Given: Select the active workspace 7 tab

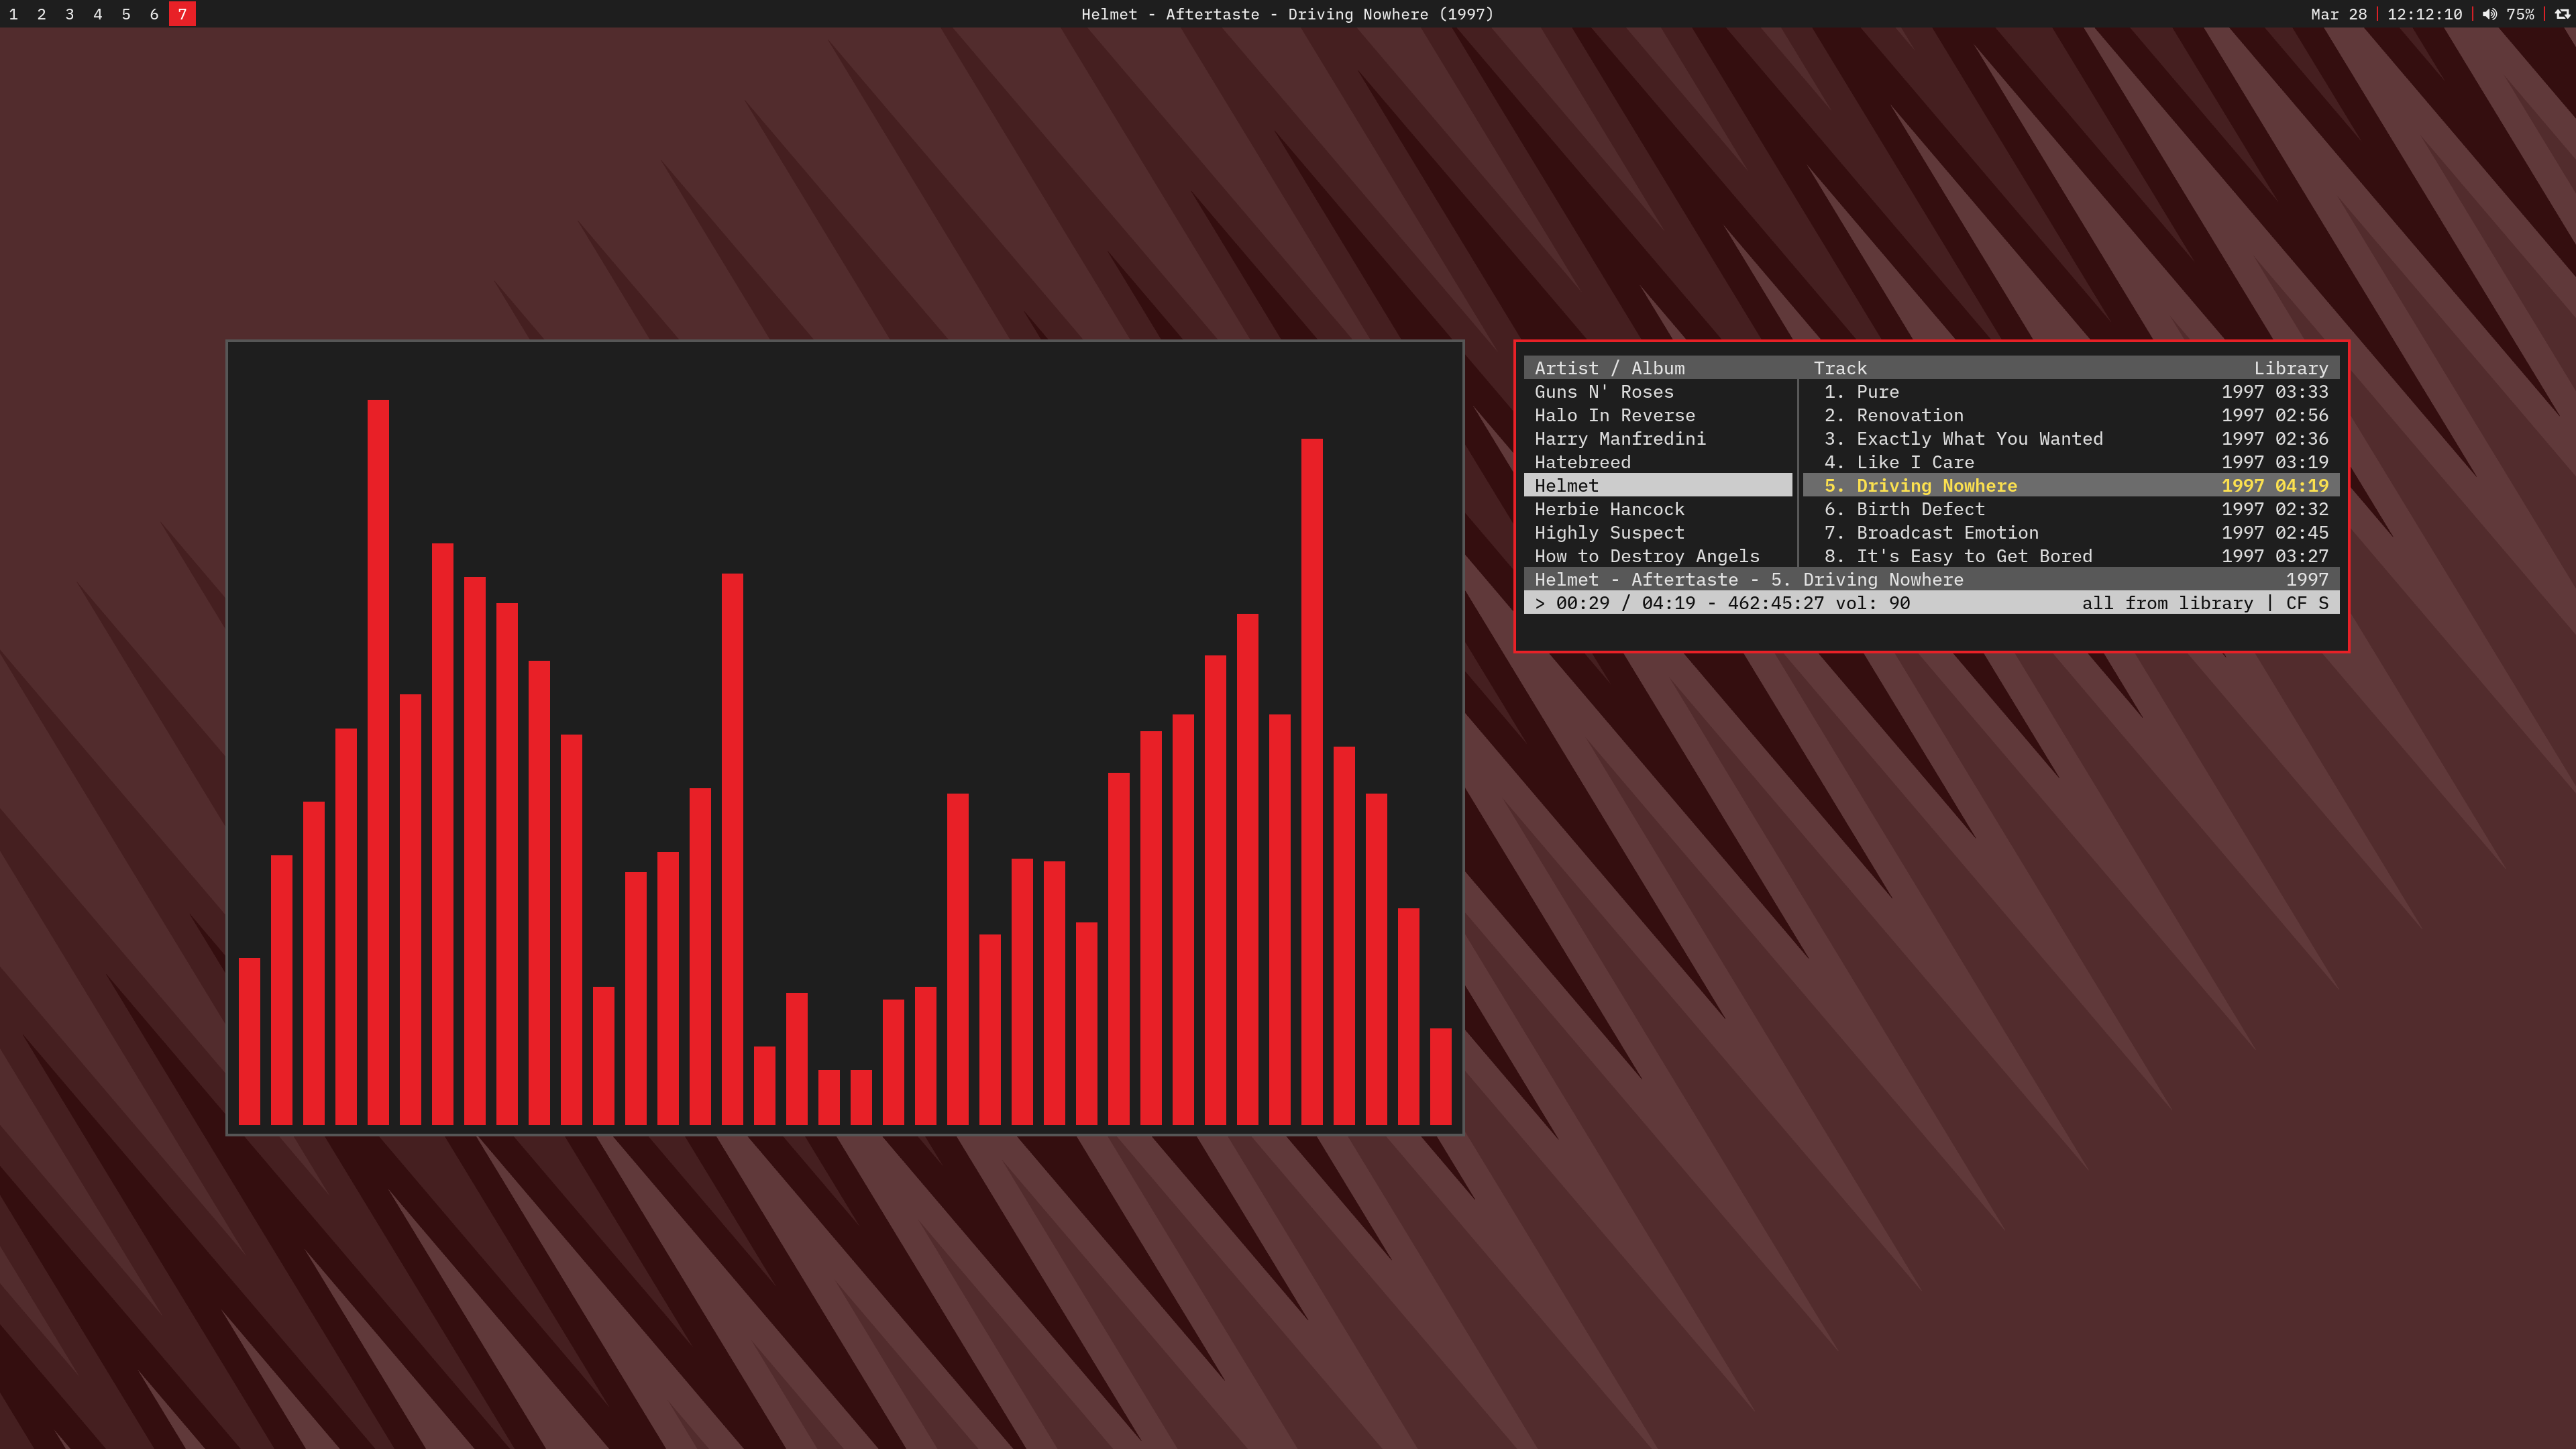Looking at the screenshot, I should 182,14.
